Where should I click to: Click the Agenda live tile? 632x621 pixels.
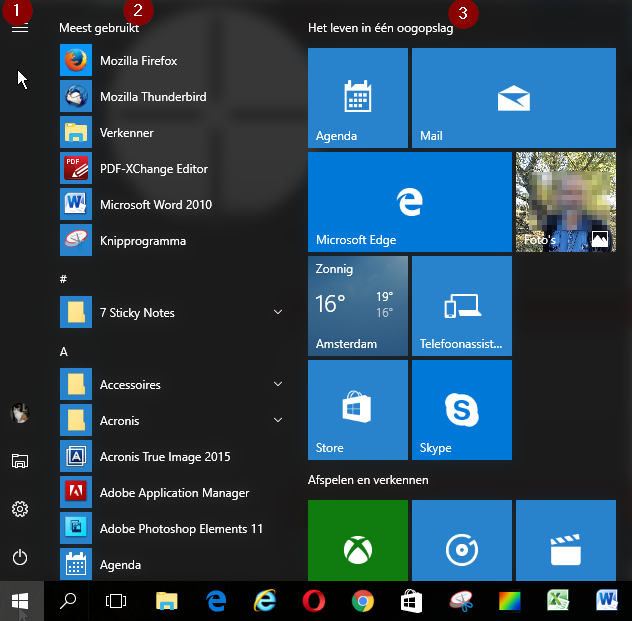coord(358,98)
